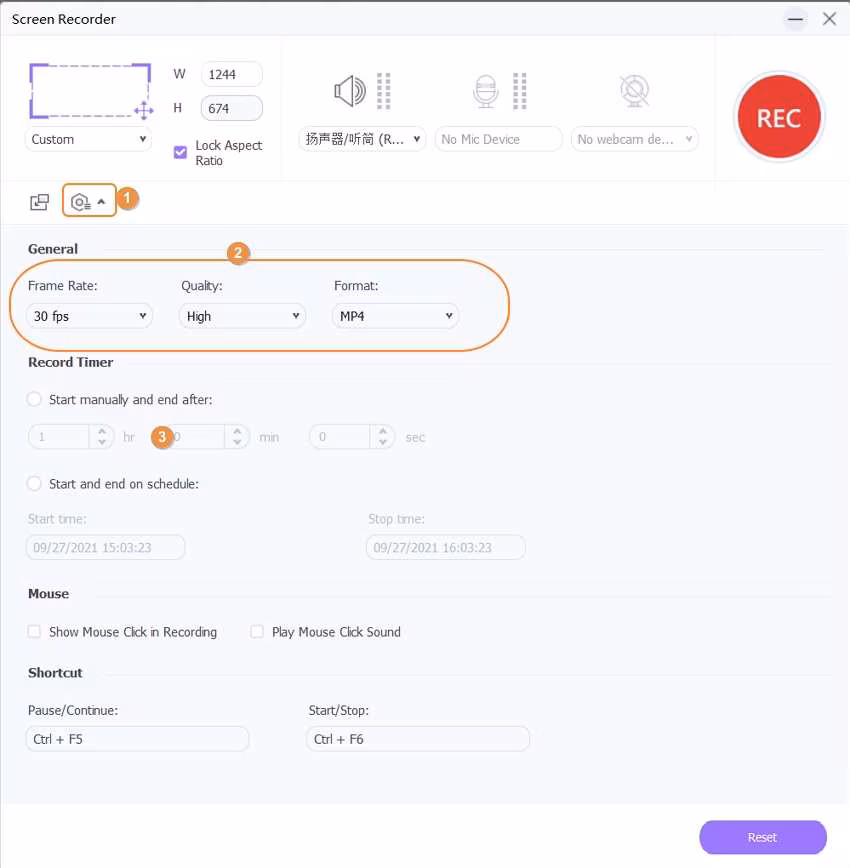Toggle the Lock Aspect Ratio checkbox
Viewport: 850px width, 868px height.
click(x=180, y=152)
